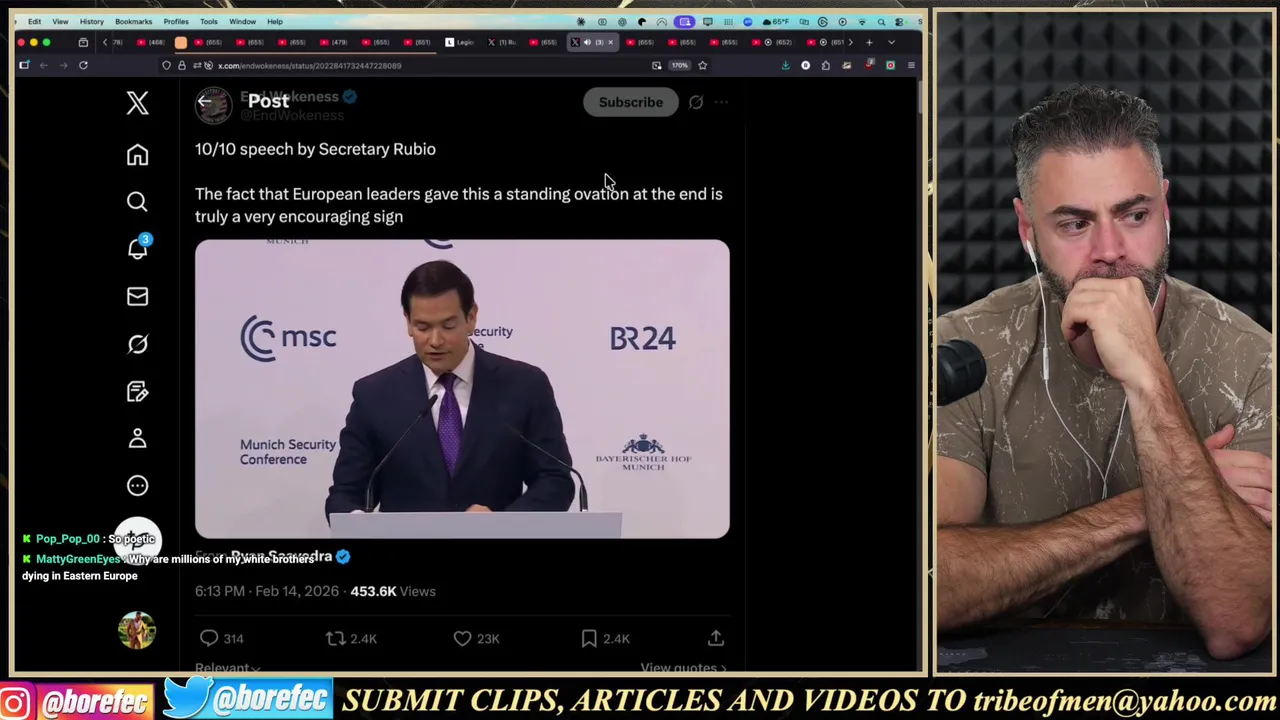Click the shield tracking protection icon
1280x720 pixels.
coord(166,65)
